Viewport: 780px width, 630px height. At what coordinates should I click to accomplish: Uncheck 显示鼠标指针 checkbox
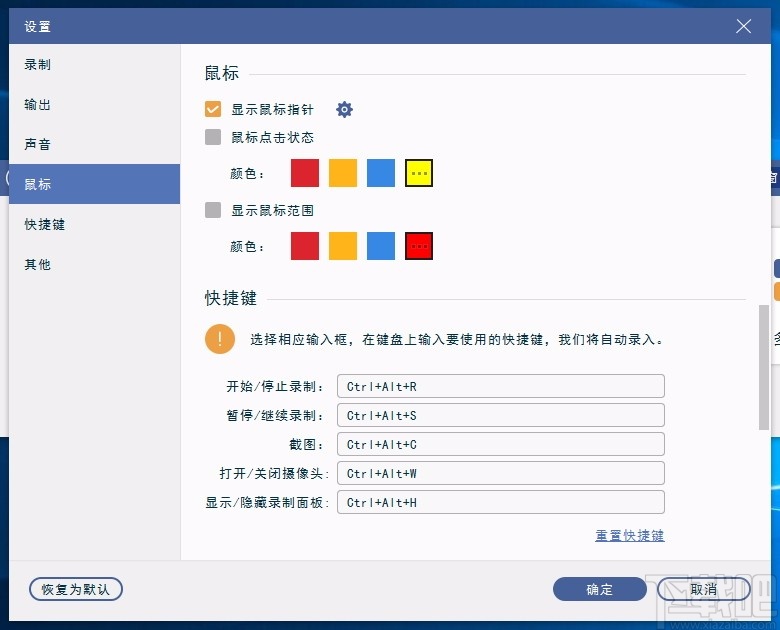[x=213, y=109]
